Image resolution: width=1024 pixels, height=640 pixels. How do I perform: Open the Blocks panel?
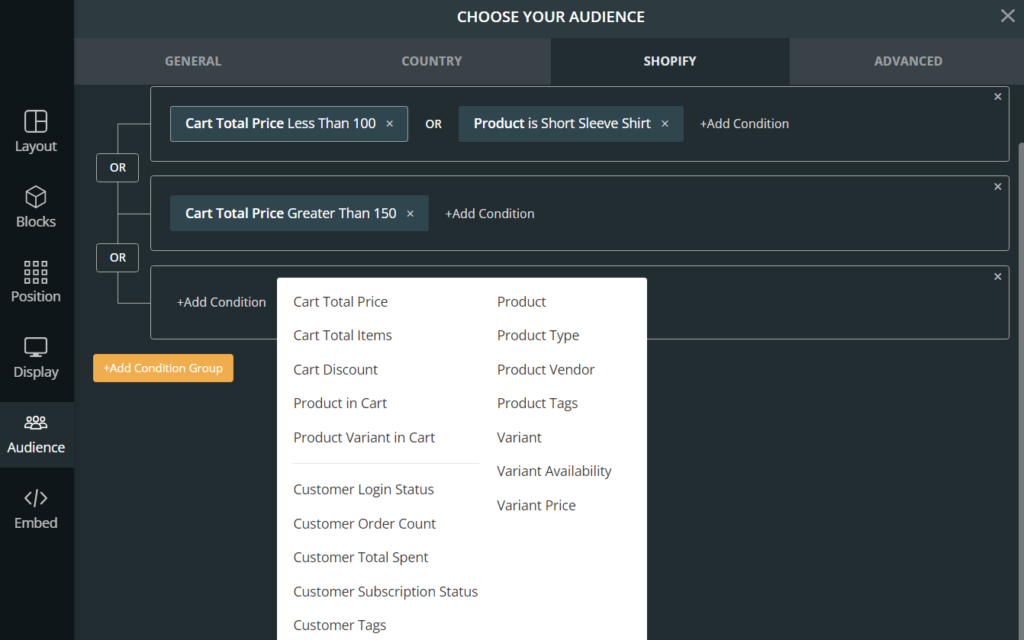pos(36,207)
